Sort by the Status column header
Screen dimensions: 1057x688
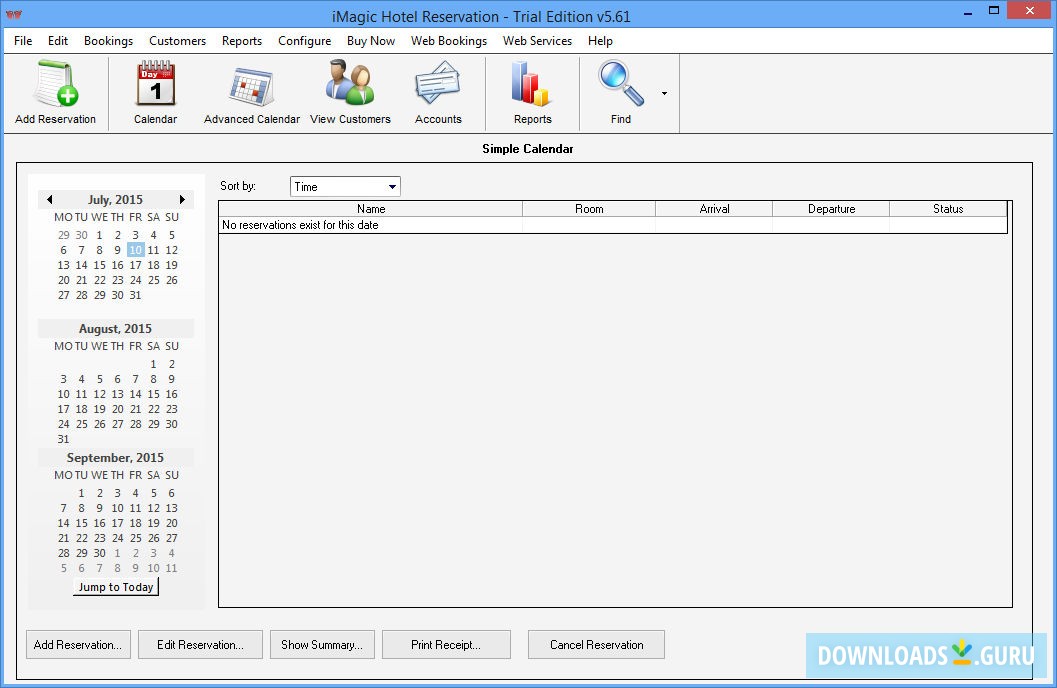(x=948, y=209)
